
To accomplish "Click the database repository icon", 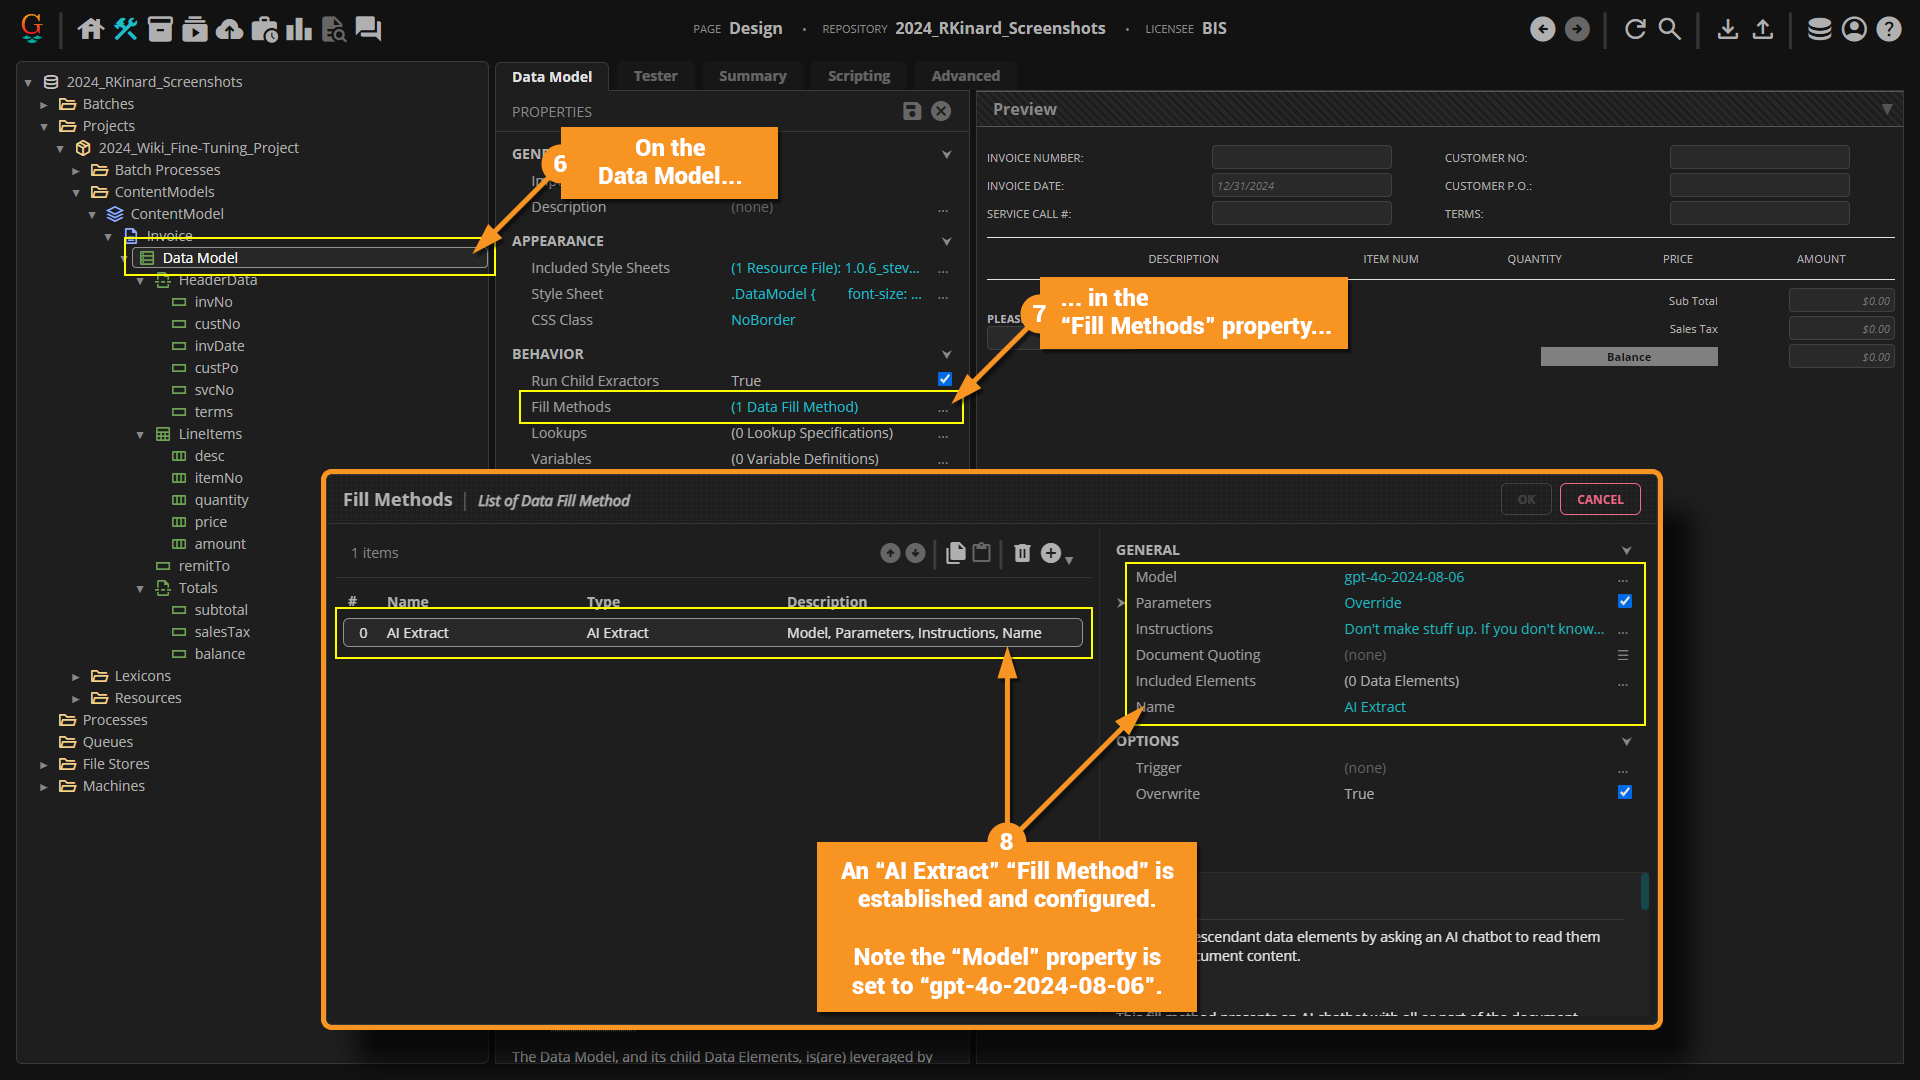I will coord(1819,29).
